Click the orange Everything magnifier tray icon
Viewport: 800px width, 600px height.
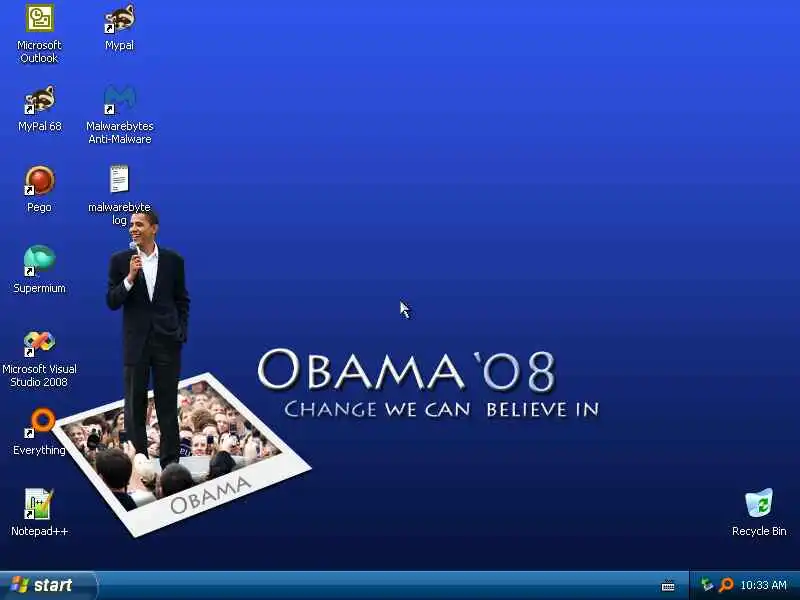(726, 585)
